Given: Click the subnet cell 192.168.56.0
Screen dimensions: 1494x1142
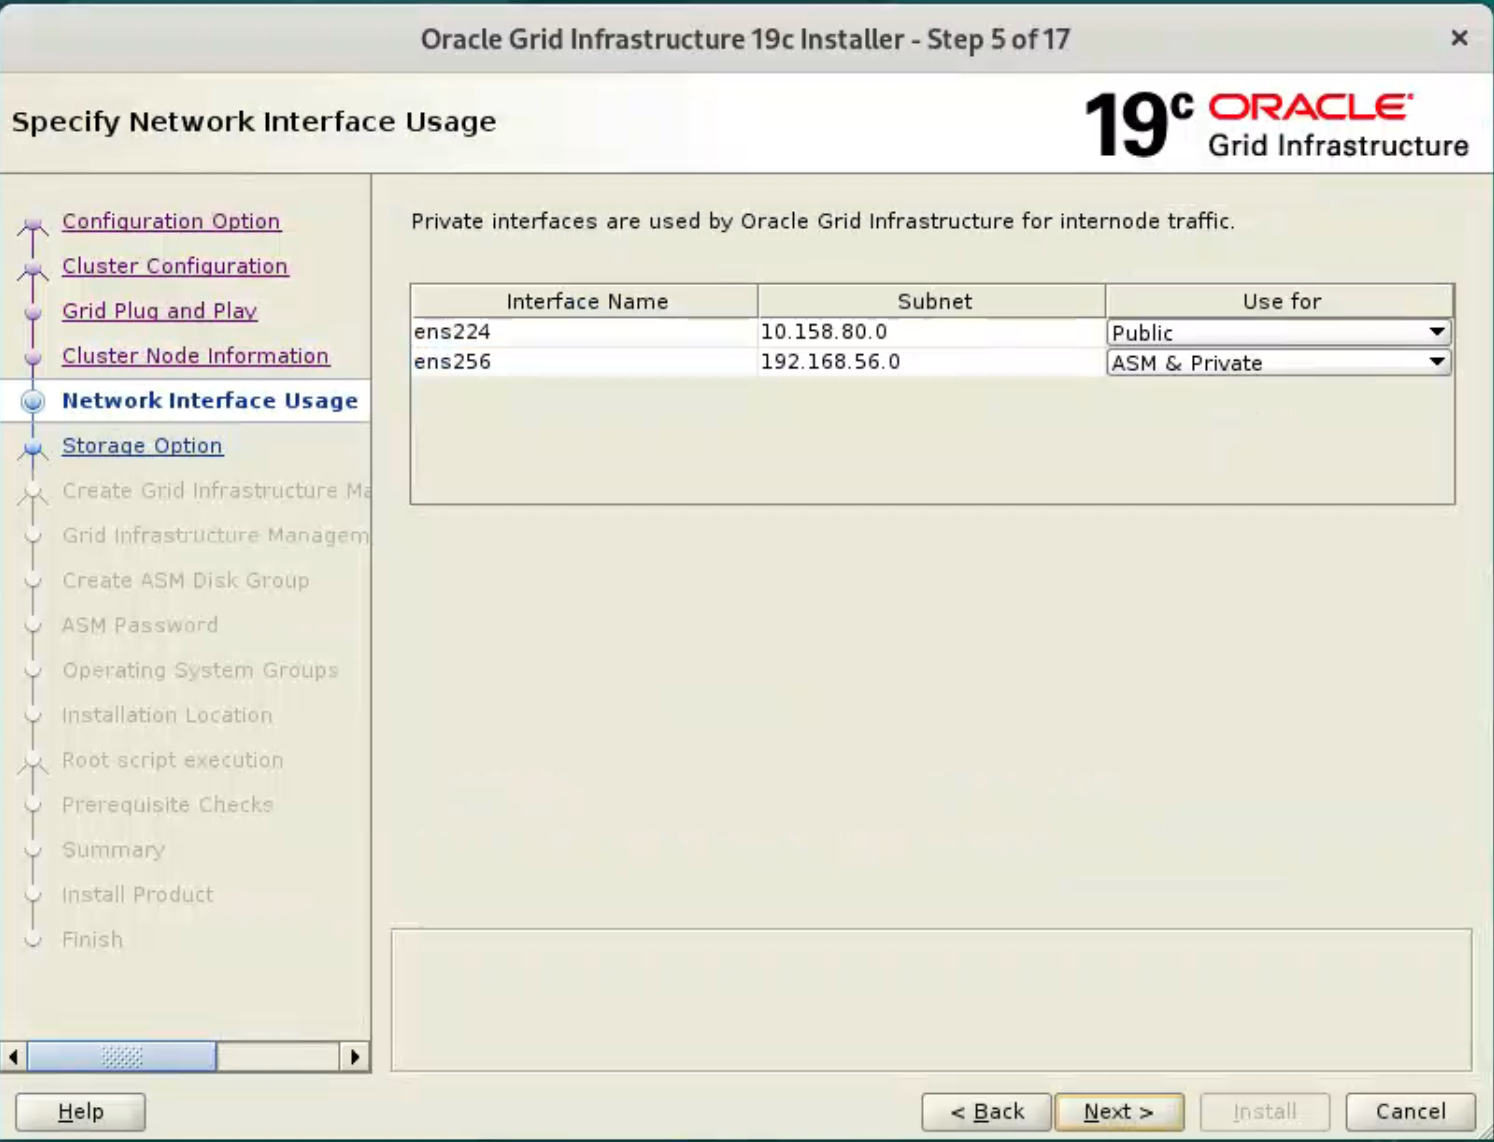Looking at the screenshot, I should point(931,362).
